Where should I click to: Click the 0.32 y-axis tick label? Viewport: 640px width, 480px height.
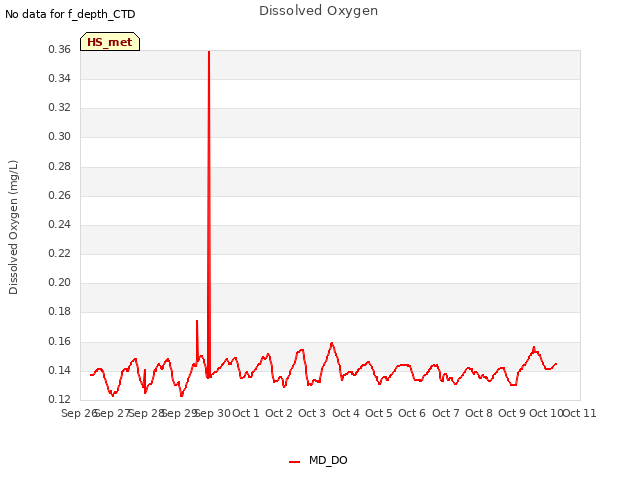pos(60,107)
